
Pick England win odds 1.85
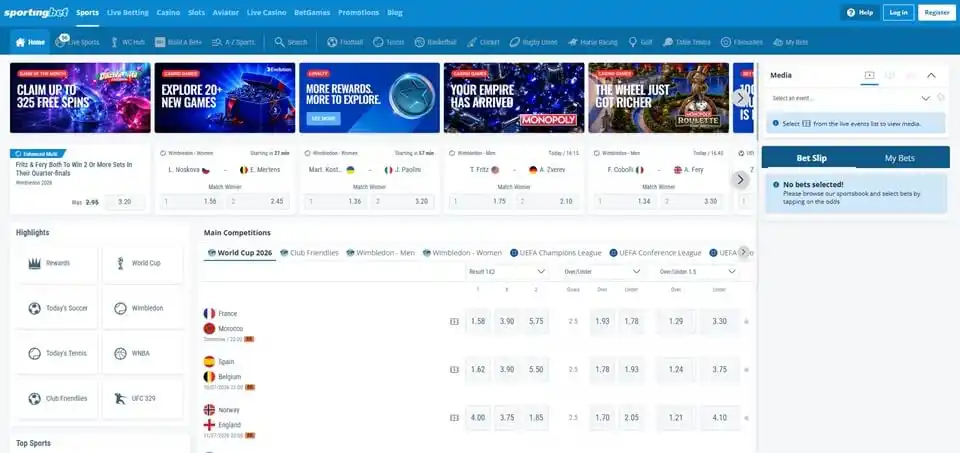point(536,418)
